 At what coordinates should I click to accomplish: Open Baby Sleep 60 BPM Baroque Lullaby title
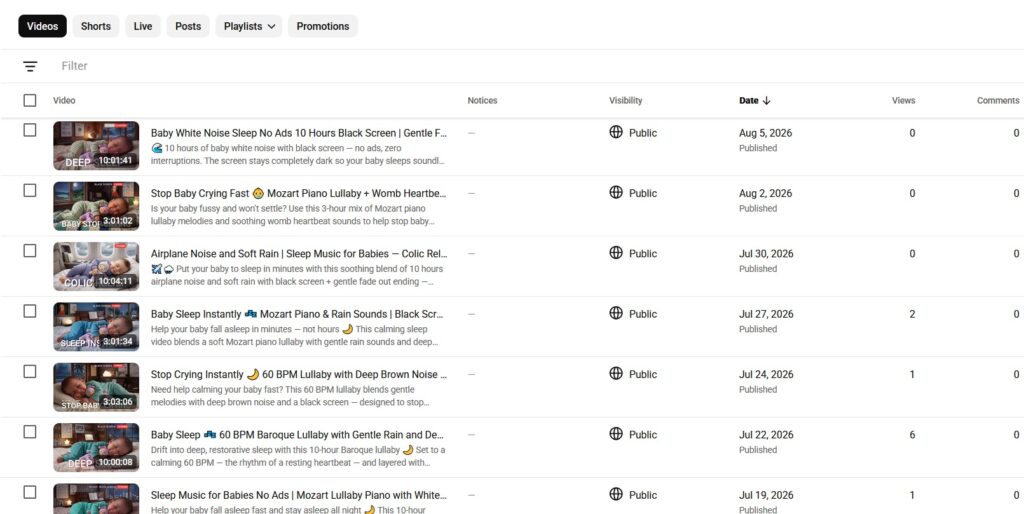299,434
